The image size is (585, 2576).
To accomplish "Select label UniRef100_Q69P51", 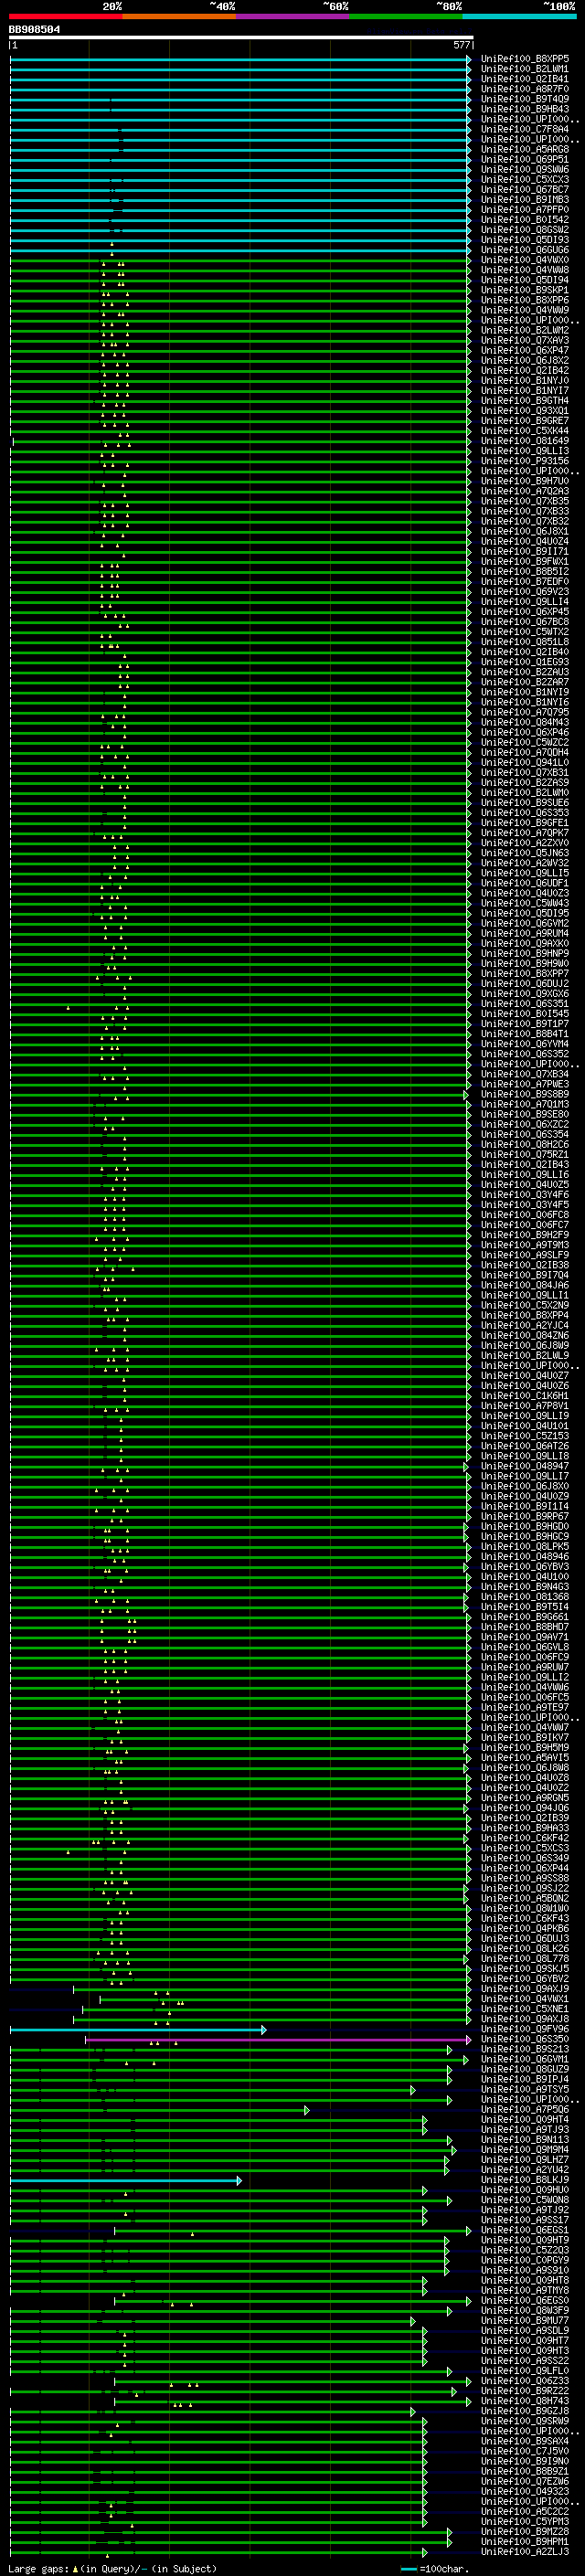I will pos(525,159).
